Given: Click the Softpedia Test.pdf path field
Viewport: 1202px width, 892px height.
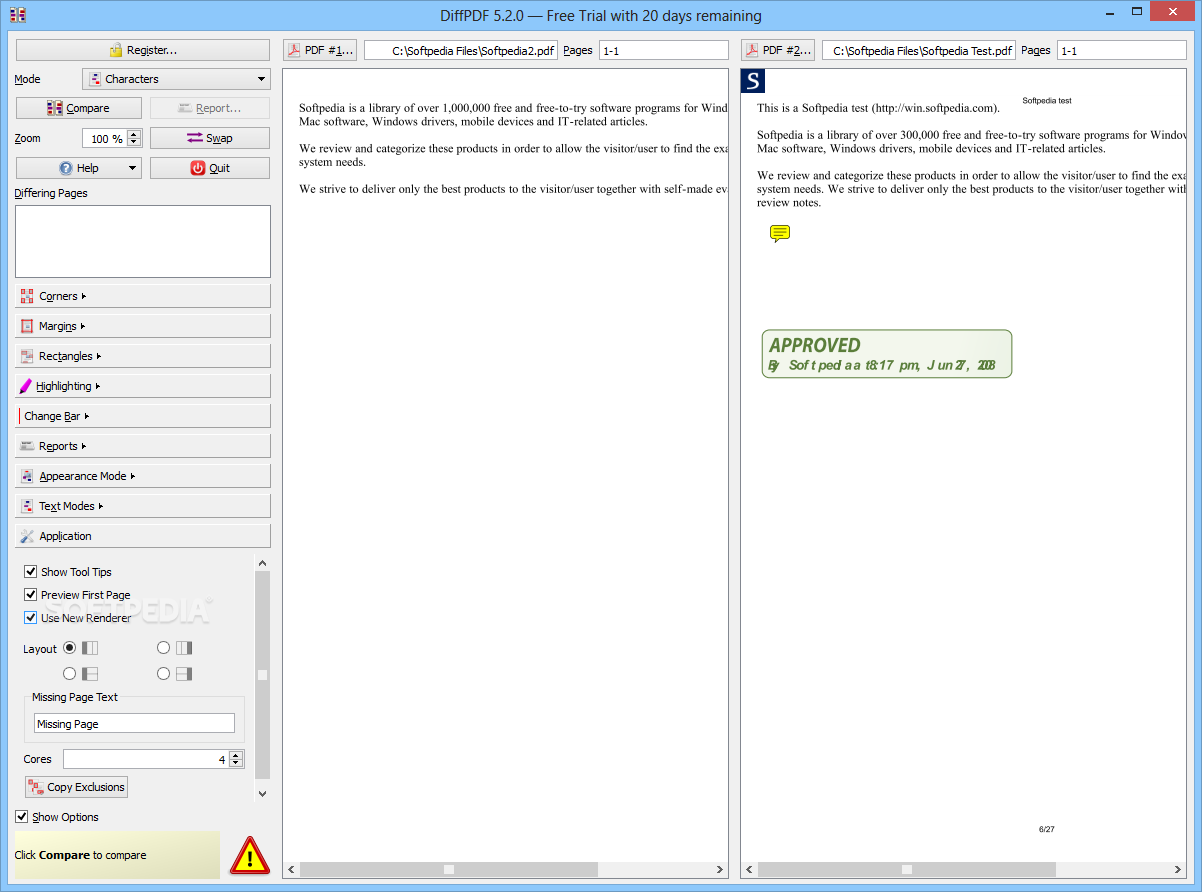Looking at the screenshot, I should (x=919, y=50).
